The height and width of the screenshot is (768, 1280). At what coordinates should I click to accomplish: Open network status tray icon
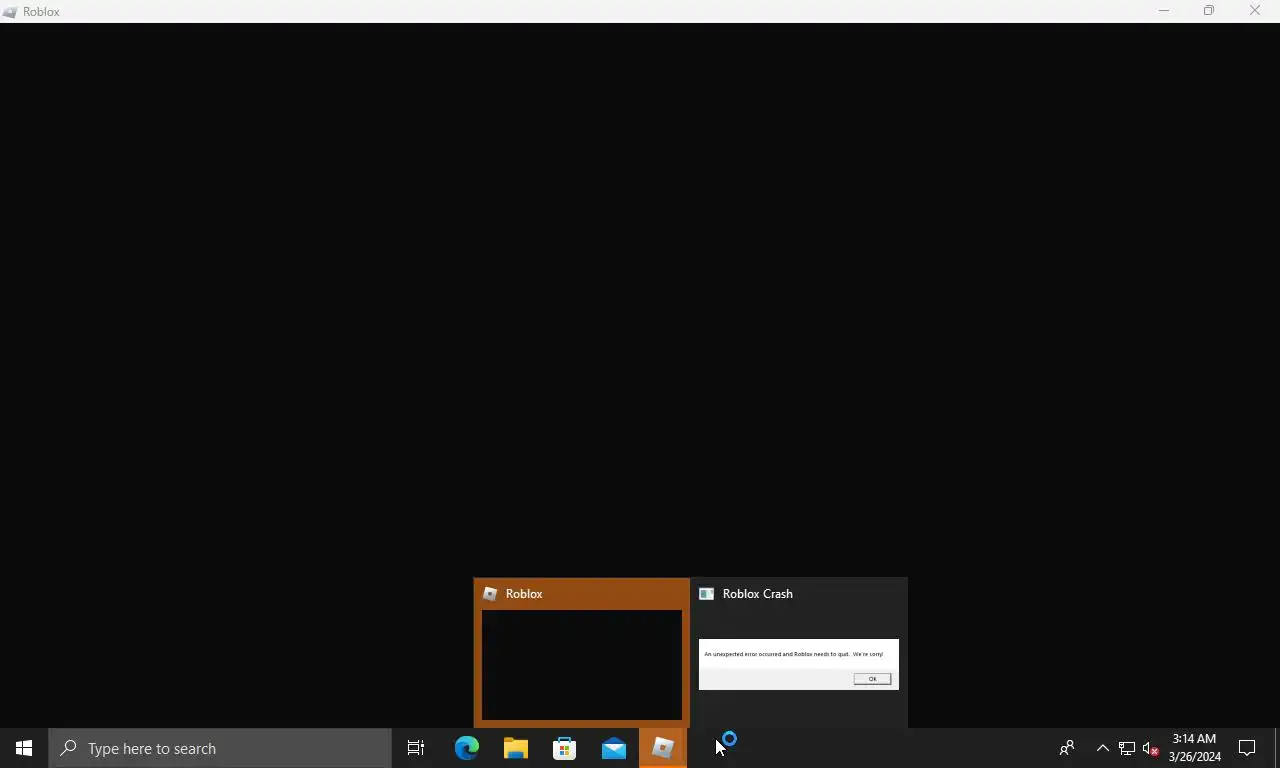[x=1126, y=748]
